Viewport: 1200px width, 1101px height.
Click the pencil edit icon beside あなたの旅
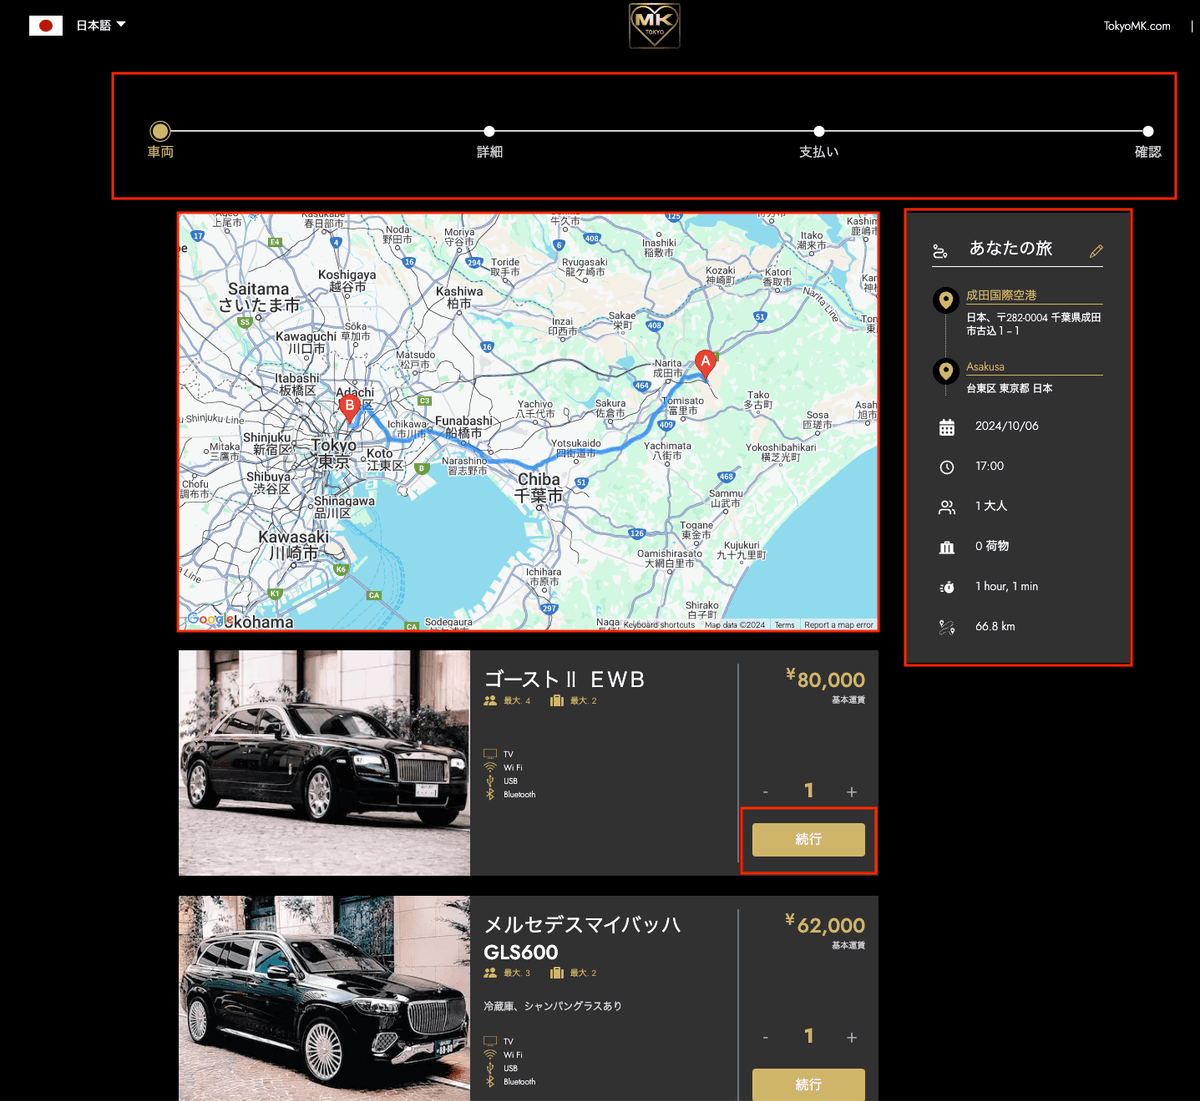coord(1096,251)
